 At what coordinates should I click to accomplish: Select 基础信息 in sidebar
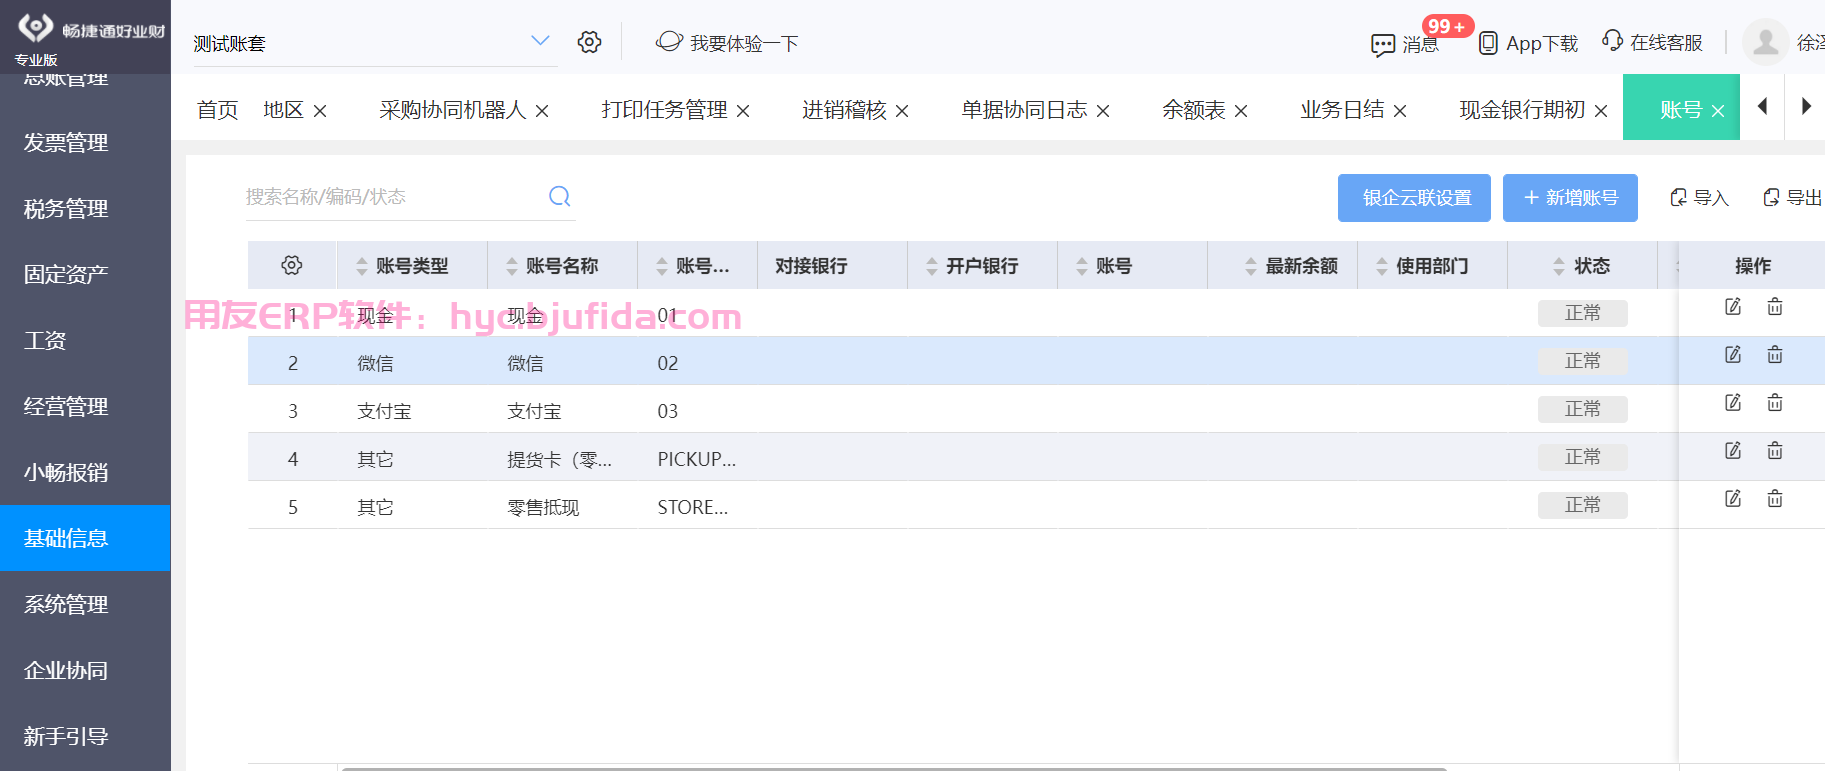pos(85,538)
